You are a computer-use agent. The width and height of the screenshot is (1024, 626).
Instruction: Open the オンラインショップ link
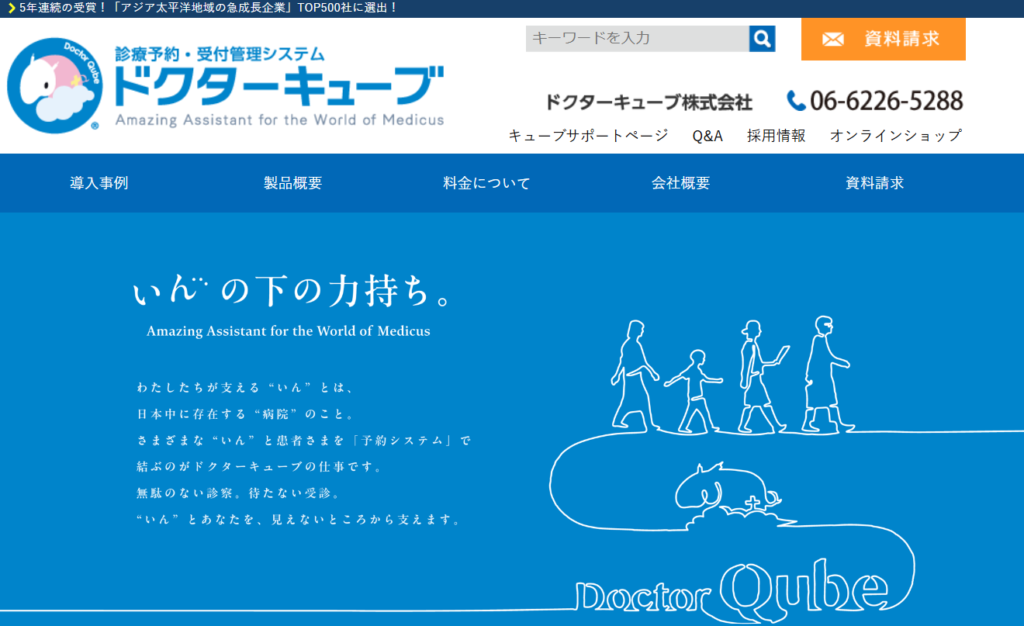tap(895, 136)
